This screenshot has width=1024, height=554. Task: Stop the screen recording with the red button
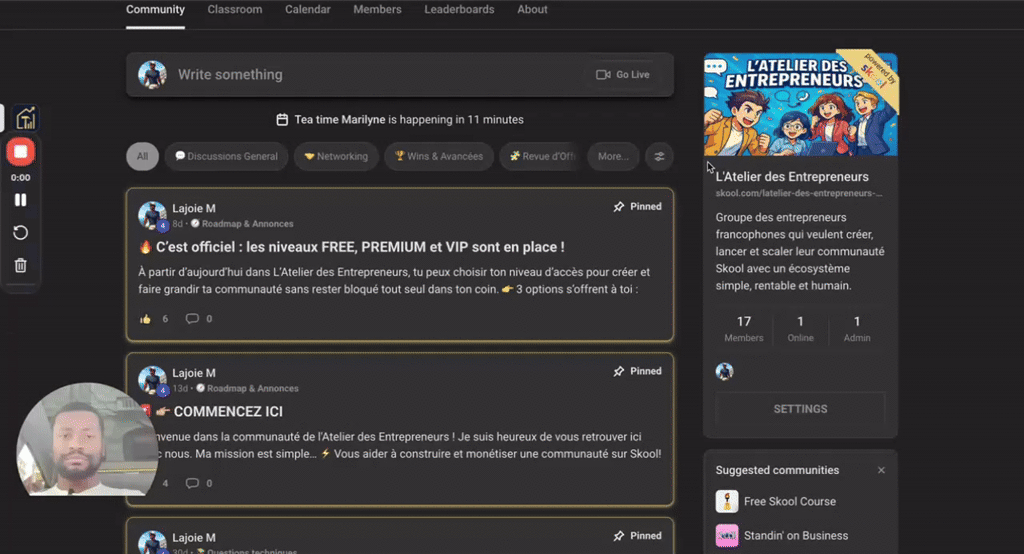click(20, 152)
